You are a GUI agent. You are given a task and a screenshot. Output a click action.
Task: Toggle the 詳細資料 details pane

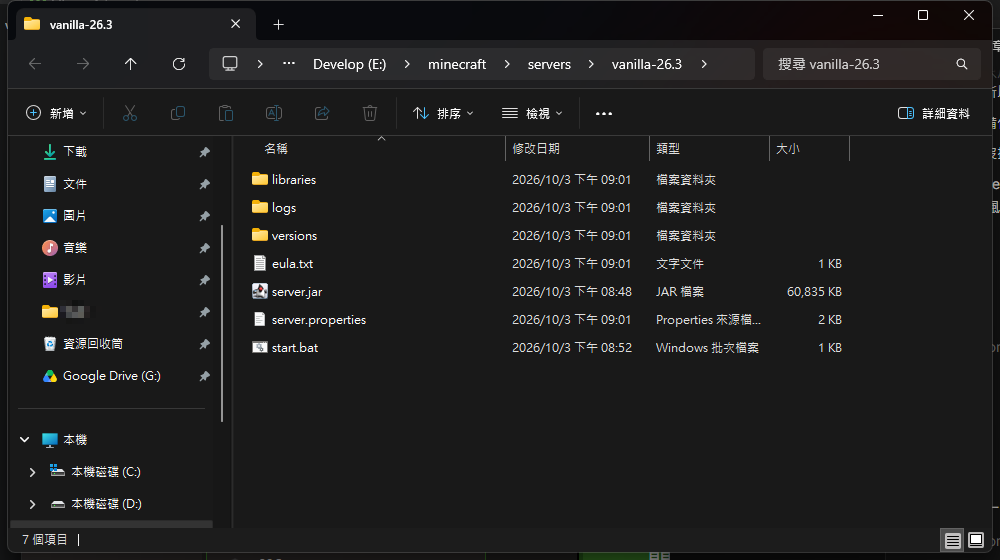click(x=934, y=114)
